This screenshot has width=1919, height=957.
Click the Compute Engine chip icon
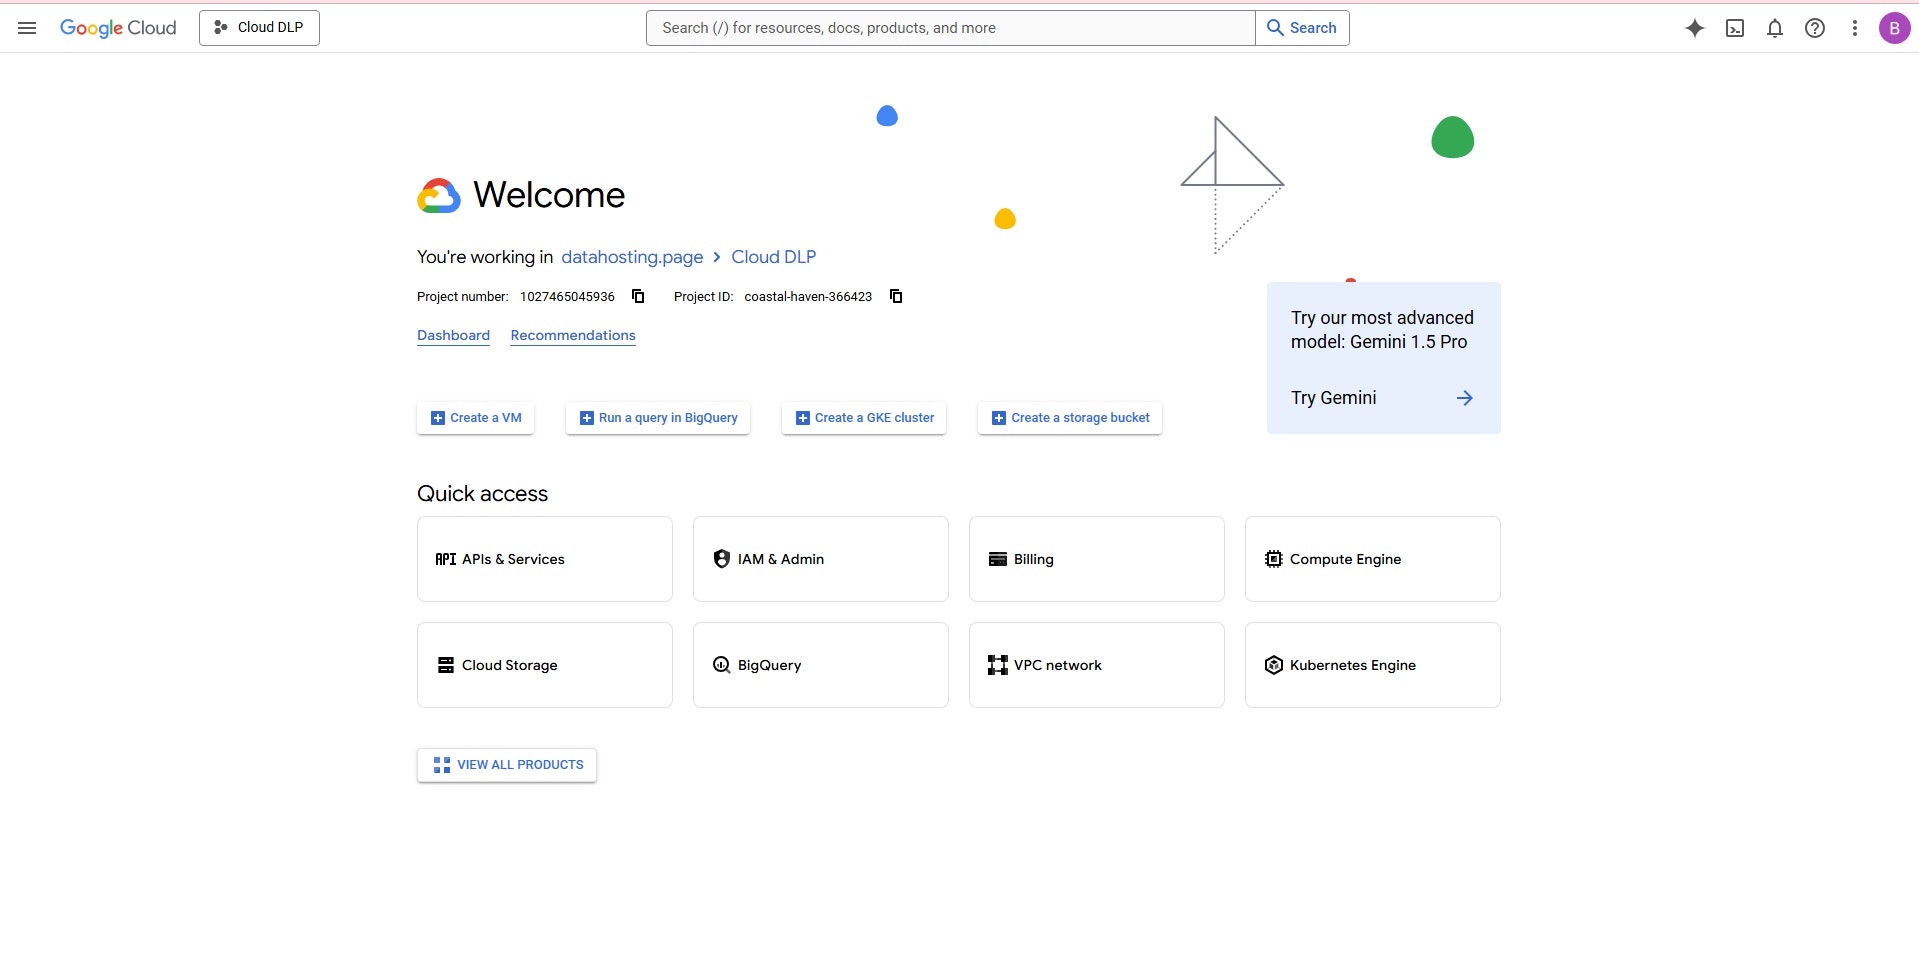[x=1273, y=559]
